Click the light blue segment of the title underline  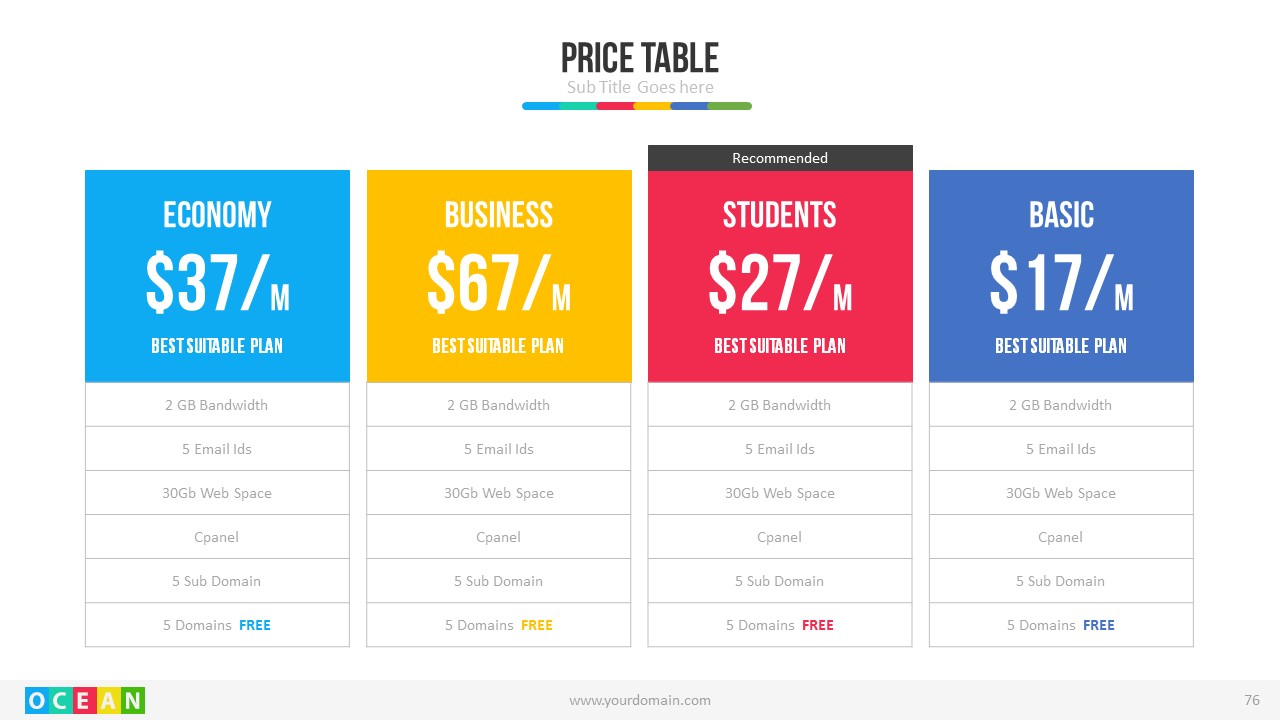point(540,106)
